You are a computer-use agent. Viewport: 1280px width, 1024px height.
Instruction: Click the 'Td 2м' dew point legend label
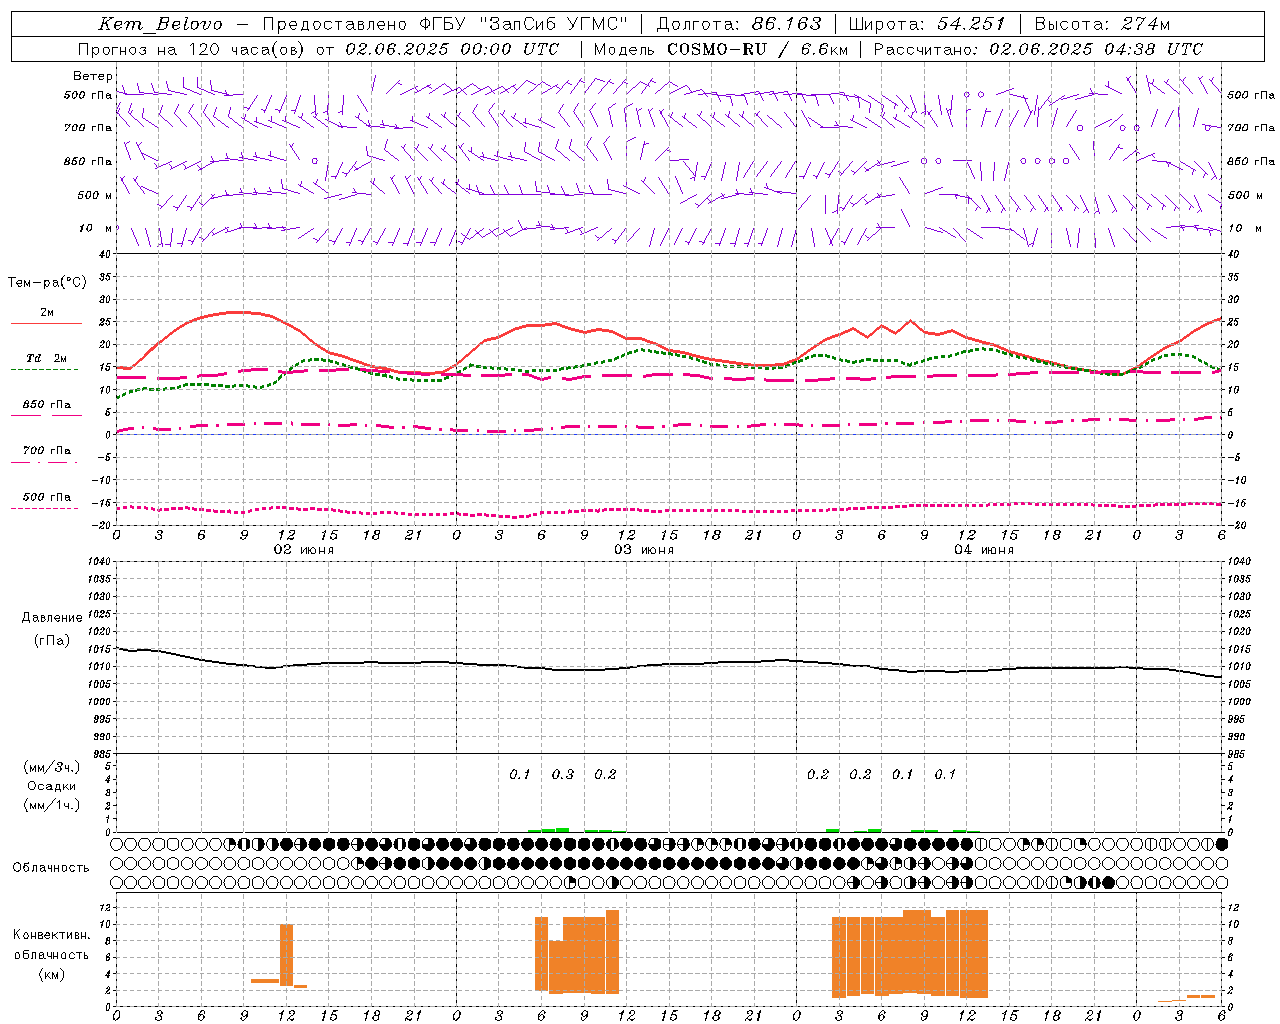point(47,358)
